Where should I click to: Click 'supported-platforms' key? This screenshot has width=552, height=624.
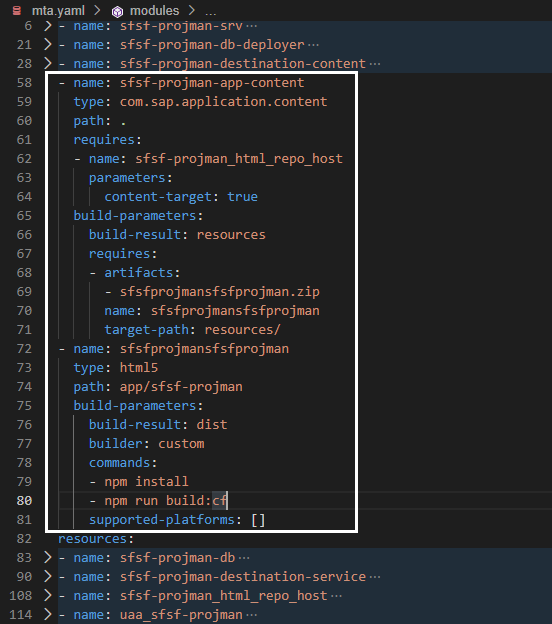(x=162, y=520)
